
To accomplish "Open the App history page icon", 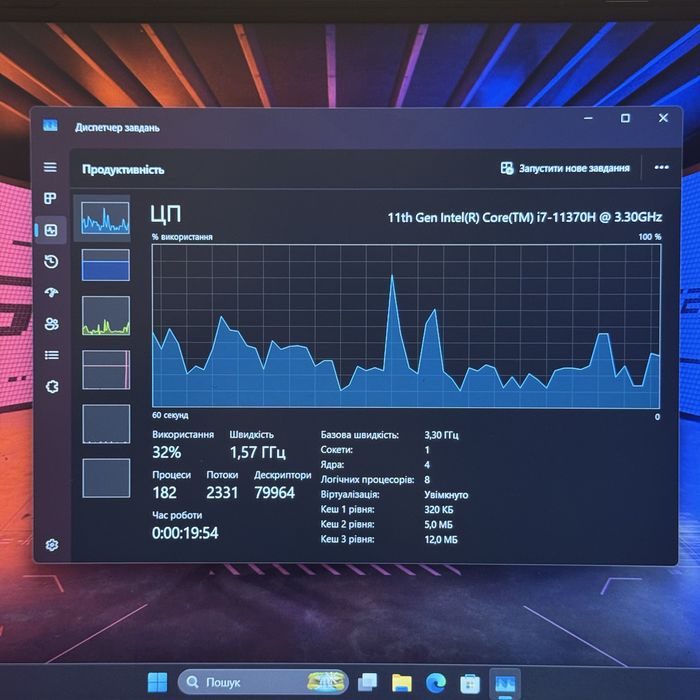I will coord(51,262).
